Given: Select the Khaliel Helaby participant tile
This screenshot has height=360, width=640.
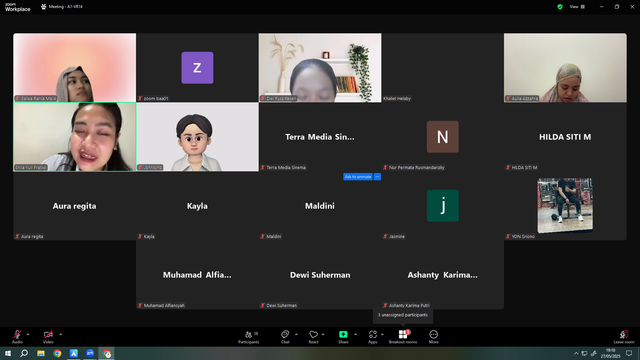Looking at the screenshot, I should tap(442, 67).
